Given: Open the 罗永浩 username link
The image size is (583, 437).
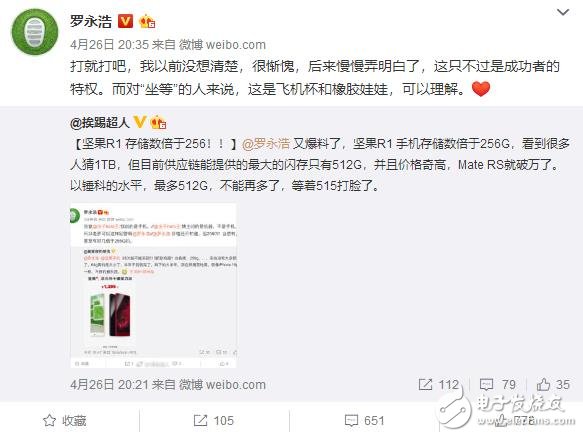Looking at the screenshot, I should 91,21.
